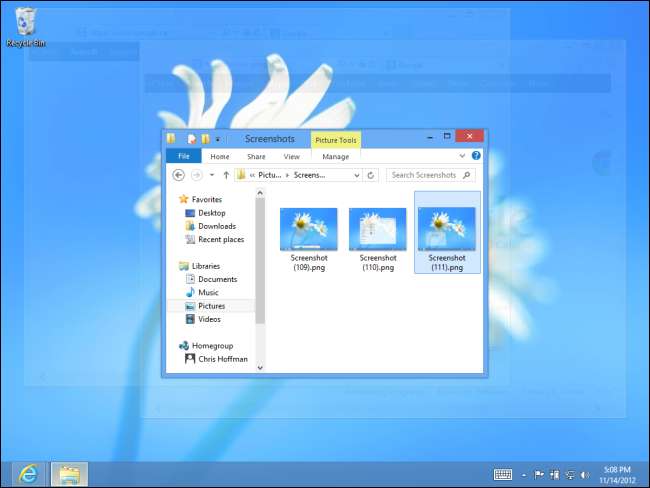The image size is (650, 488).
Task: Select Downloads in Favorites
Action: click(216, 226)
